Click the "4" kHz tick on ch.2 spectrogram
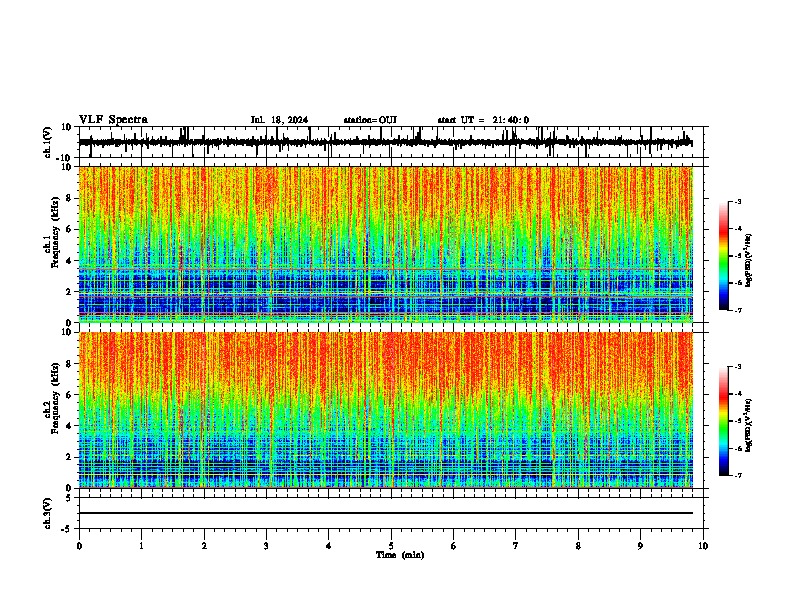 click(x=69, y=426)
